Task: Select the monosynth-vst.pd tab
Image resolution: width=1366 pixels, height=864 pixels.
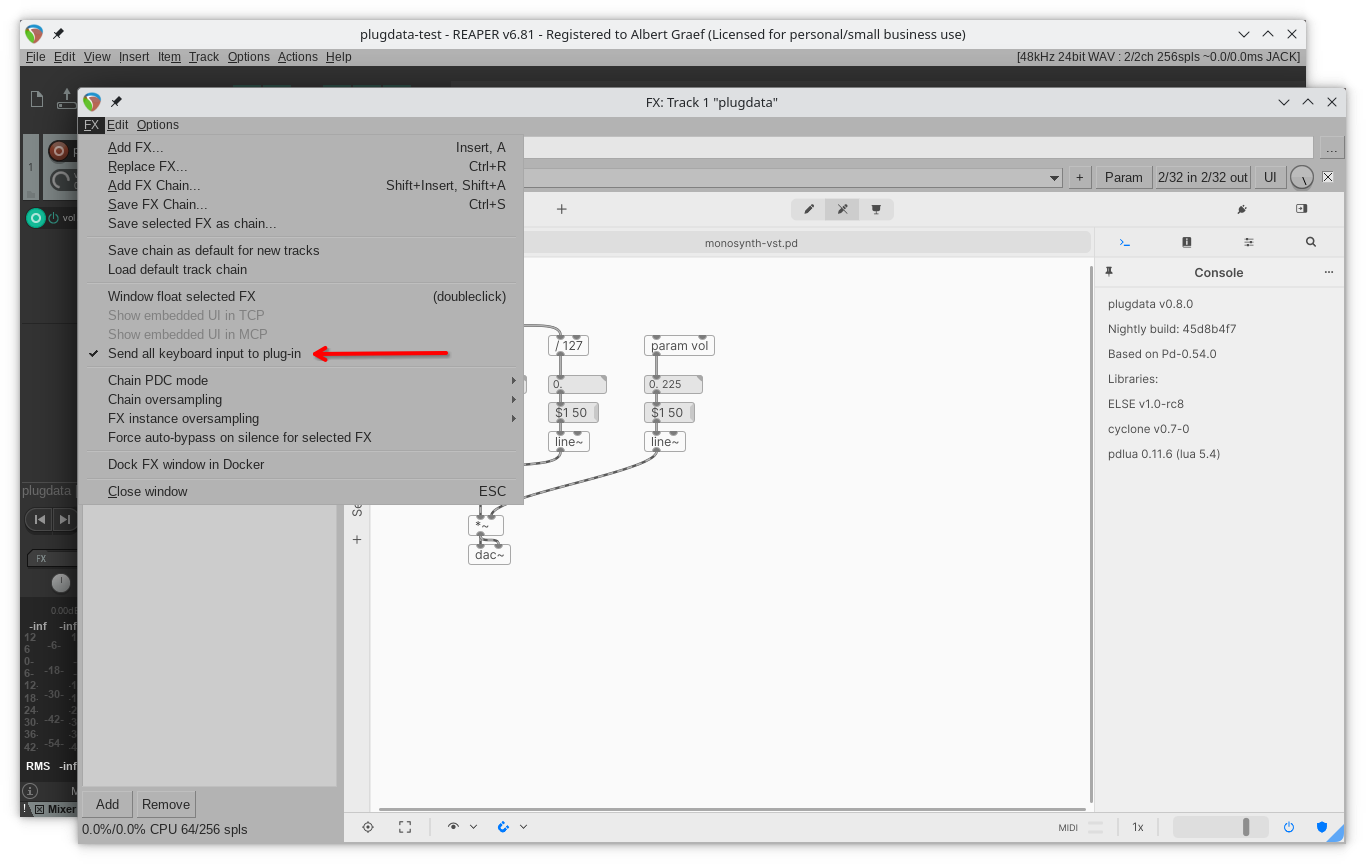Action: [751, 243]
